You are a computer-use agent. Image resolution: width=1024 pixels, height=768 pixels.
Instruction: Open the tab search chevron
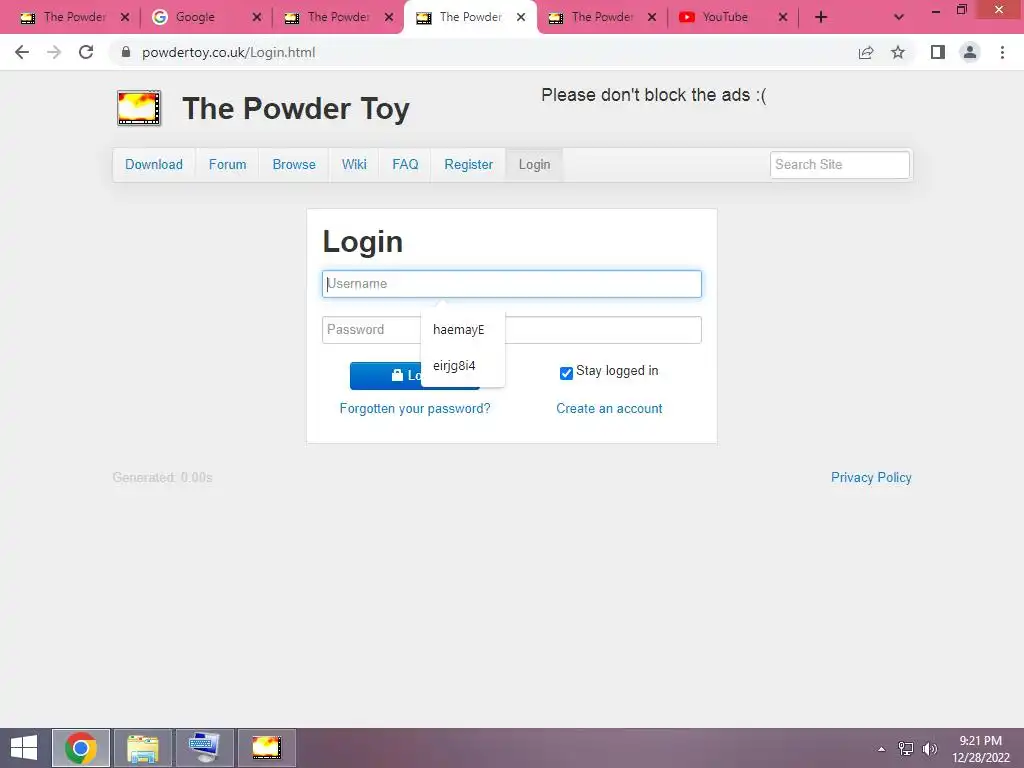(x=899, y=17)
